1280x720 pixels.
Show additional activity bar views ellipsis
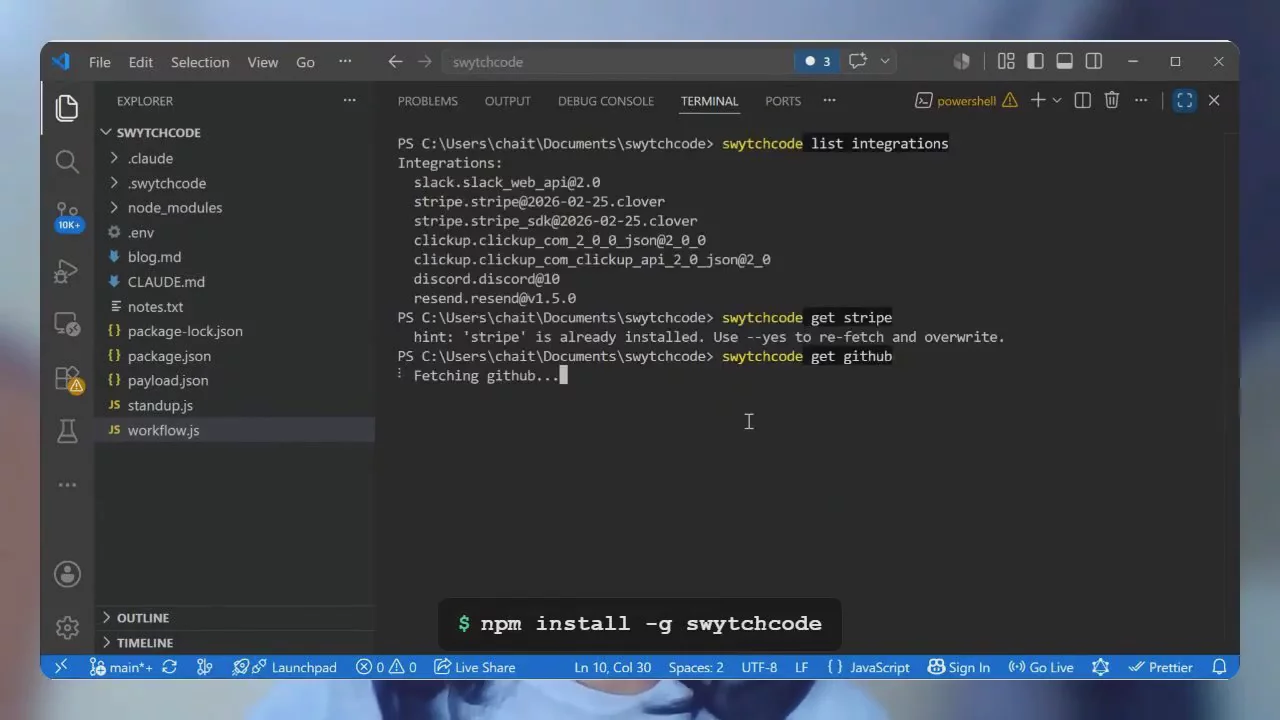coord(67,485)
